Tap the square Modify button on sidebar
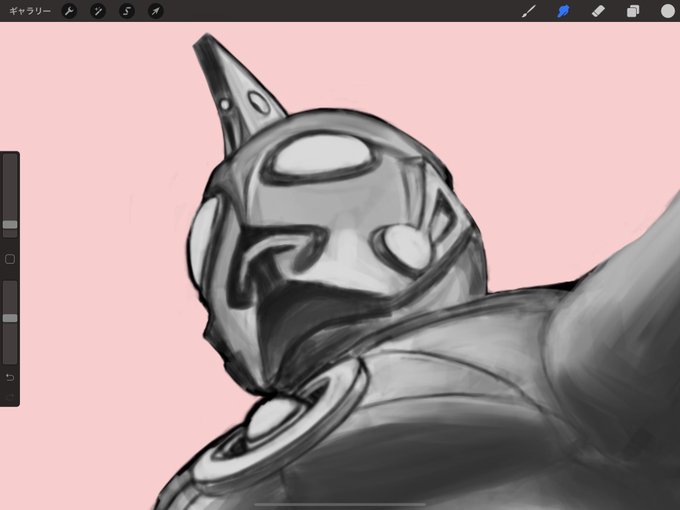 coord(10,259)
